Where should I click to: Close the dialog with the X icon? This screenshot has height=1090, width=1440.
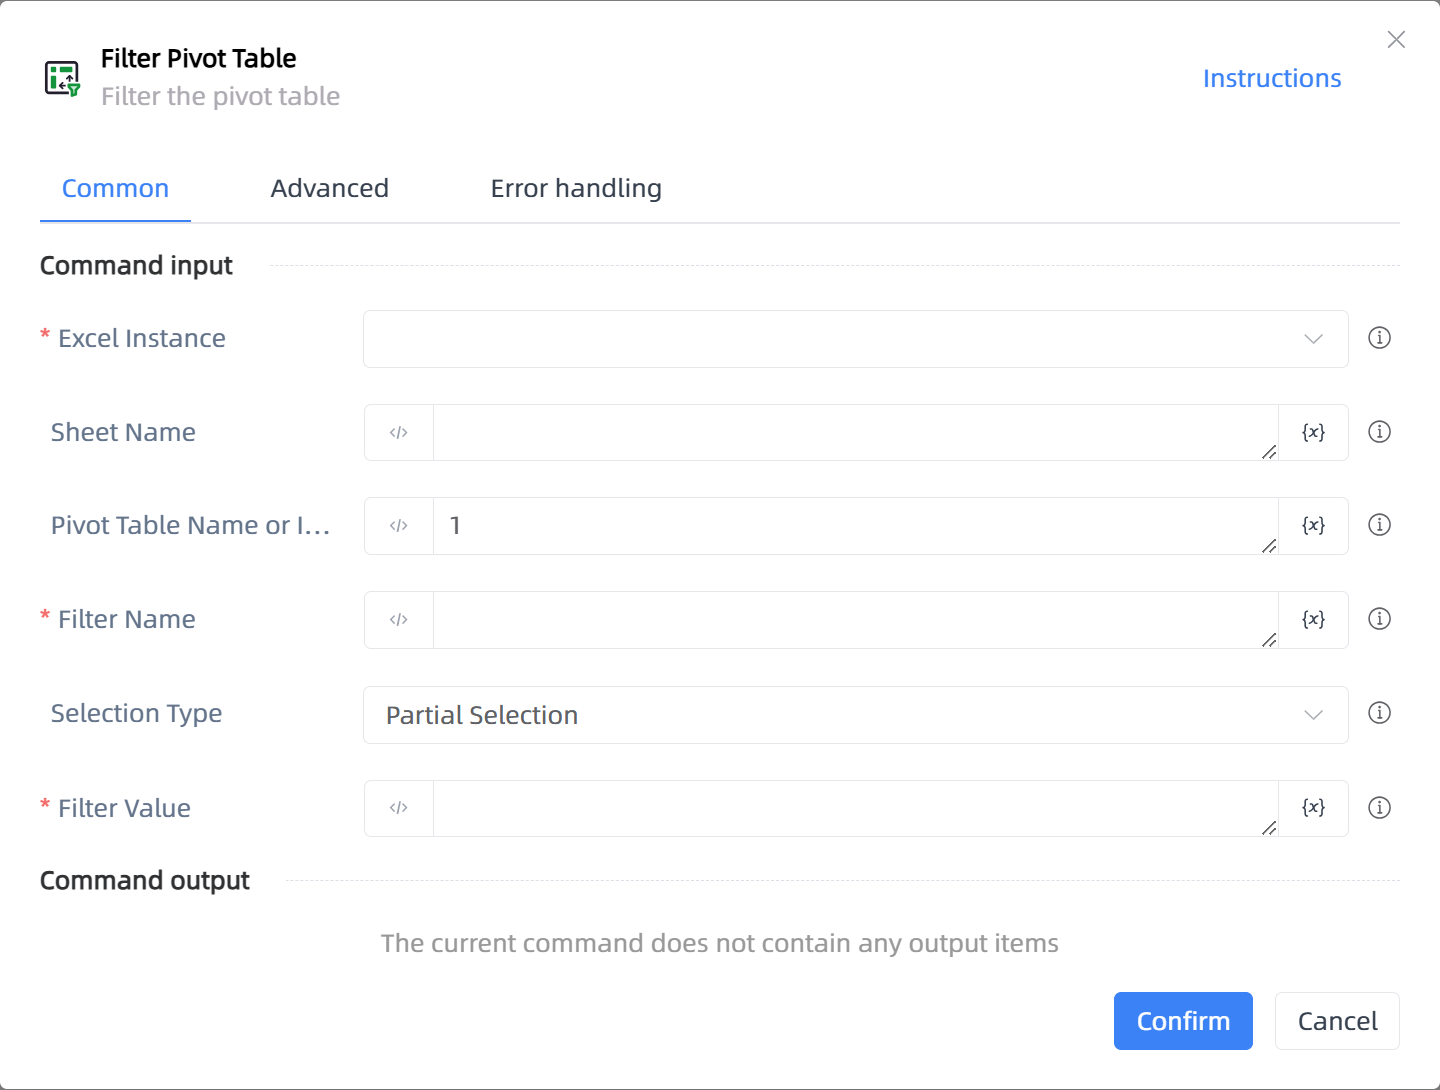[x=1396, y=39]
